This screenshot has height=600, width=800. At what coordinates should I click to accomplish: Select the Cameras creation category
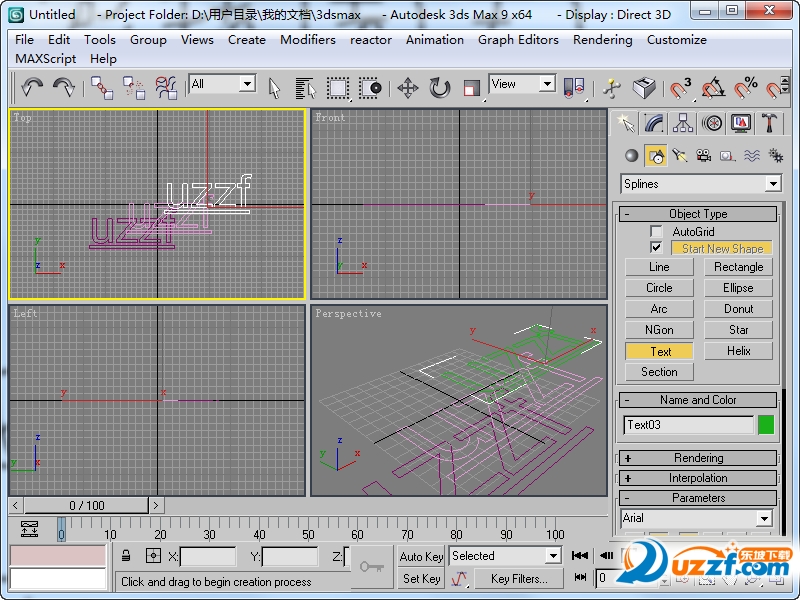pyautogui.click(x=705, y=155)
